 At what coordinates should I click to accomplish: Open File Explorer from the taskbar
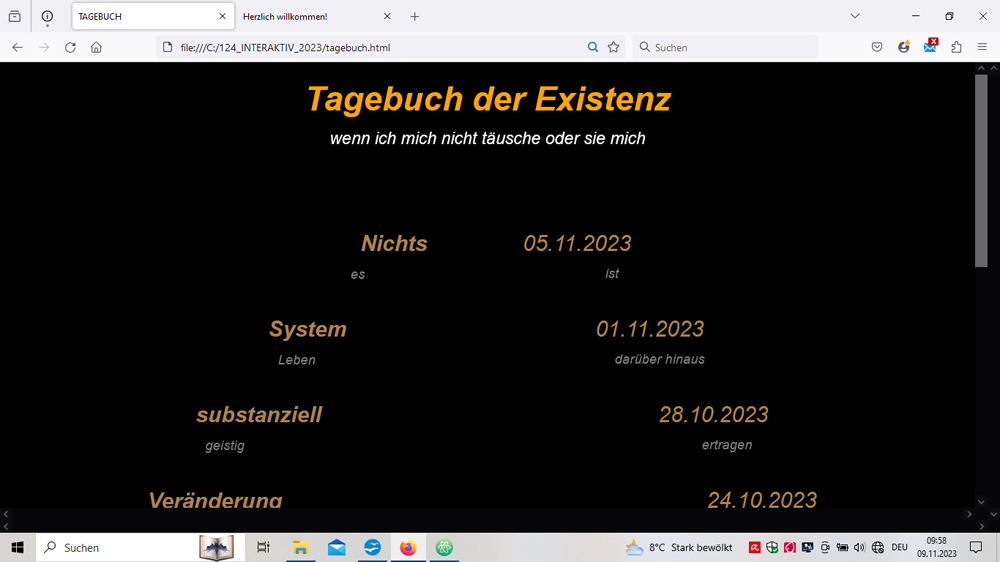[x=300, y=547]
